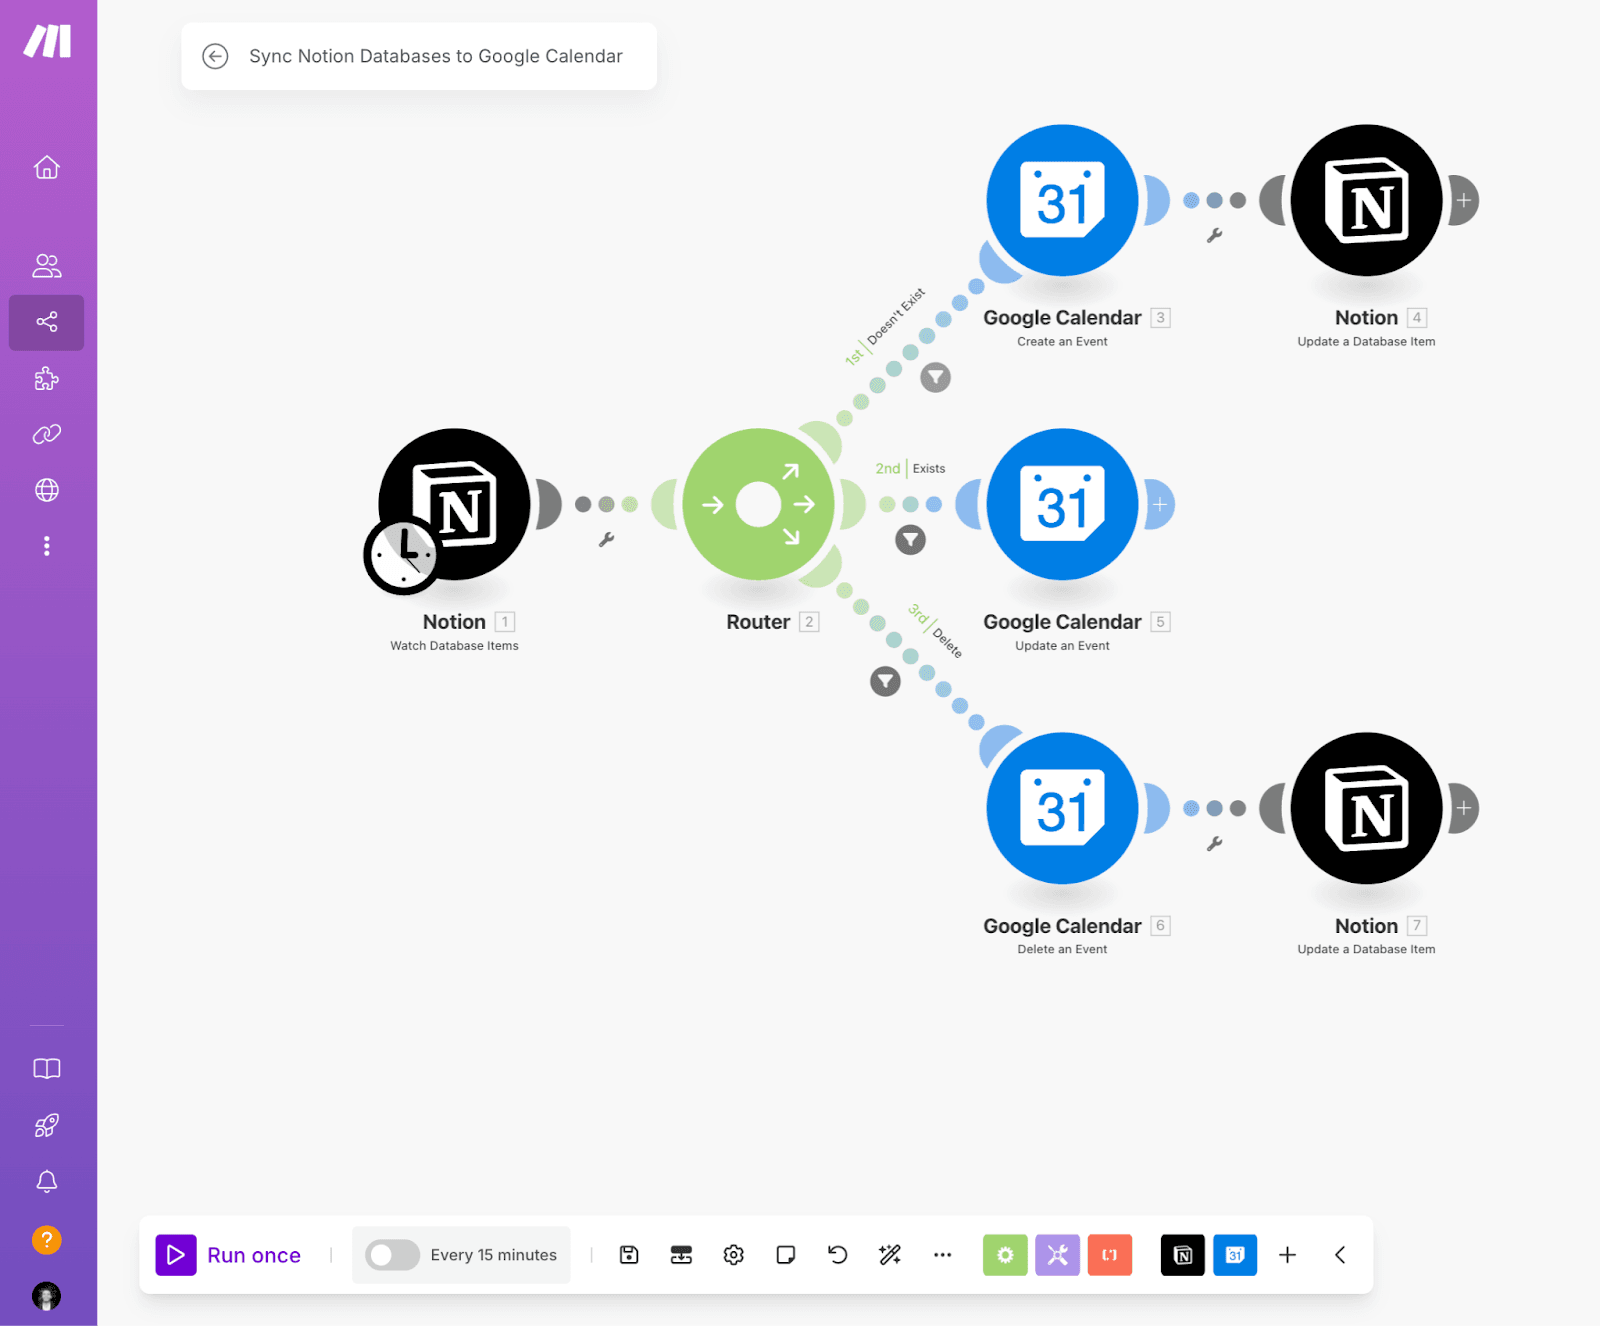Click the 1st Doesn't Exist route label
Image resolution: width=1600 pixels, height=1326 pixels.
coord(885,327)
